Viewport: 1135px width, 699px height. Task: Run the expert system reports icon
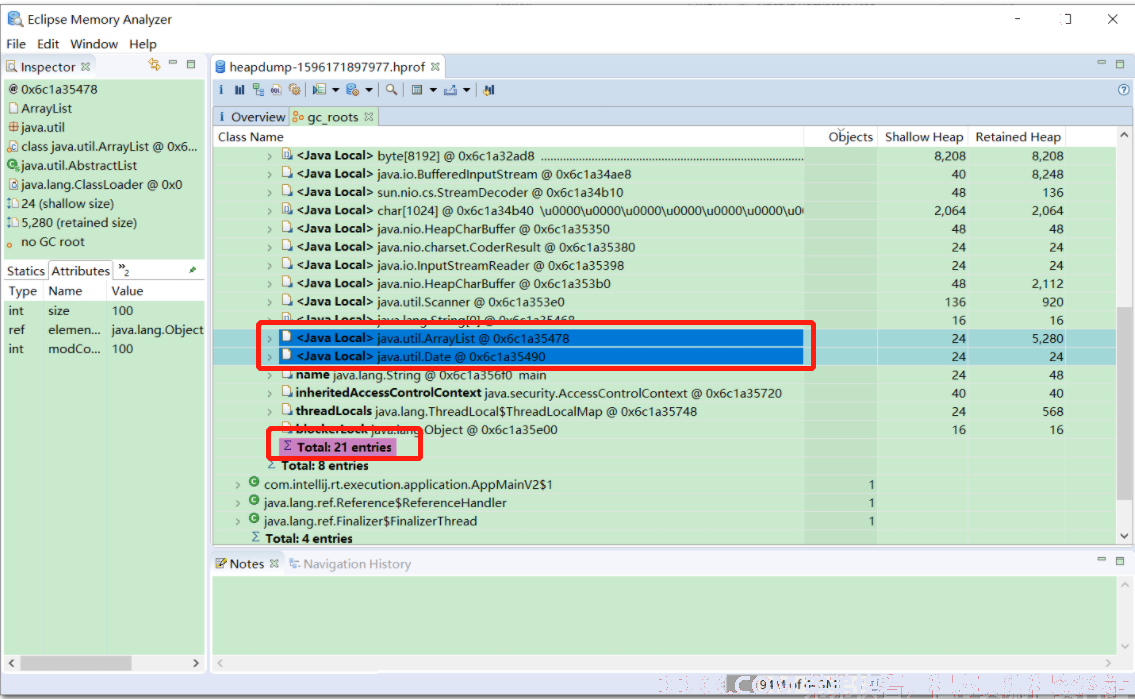(319, 90)
